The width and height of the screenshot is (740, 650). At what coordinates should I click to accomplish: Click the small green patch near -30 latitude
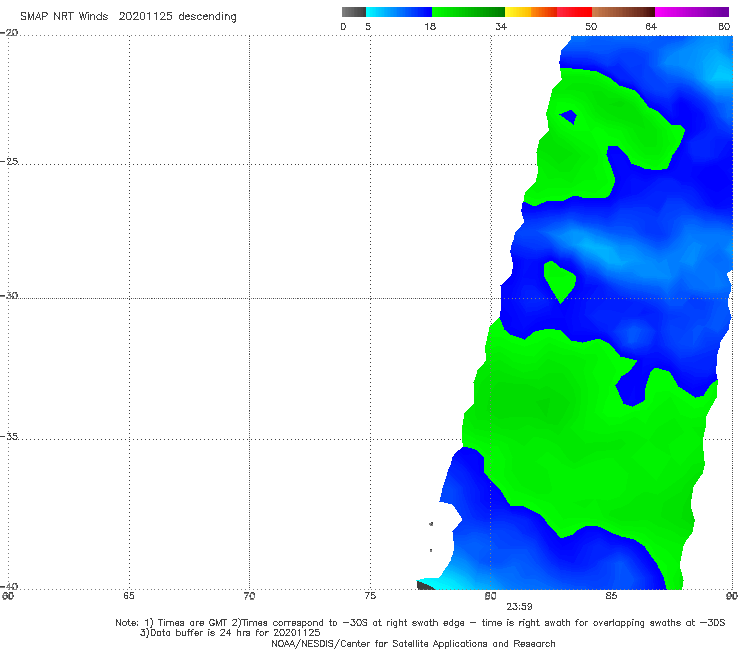tap(560, 281)
